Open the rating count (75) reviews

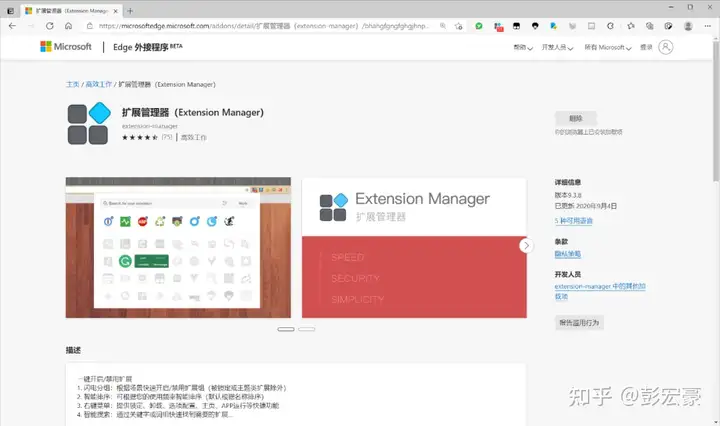(167, 137)
